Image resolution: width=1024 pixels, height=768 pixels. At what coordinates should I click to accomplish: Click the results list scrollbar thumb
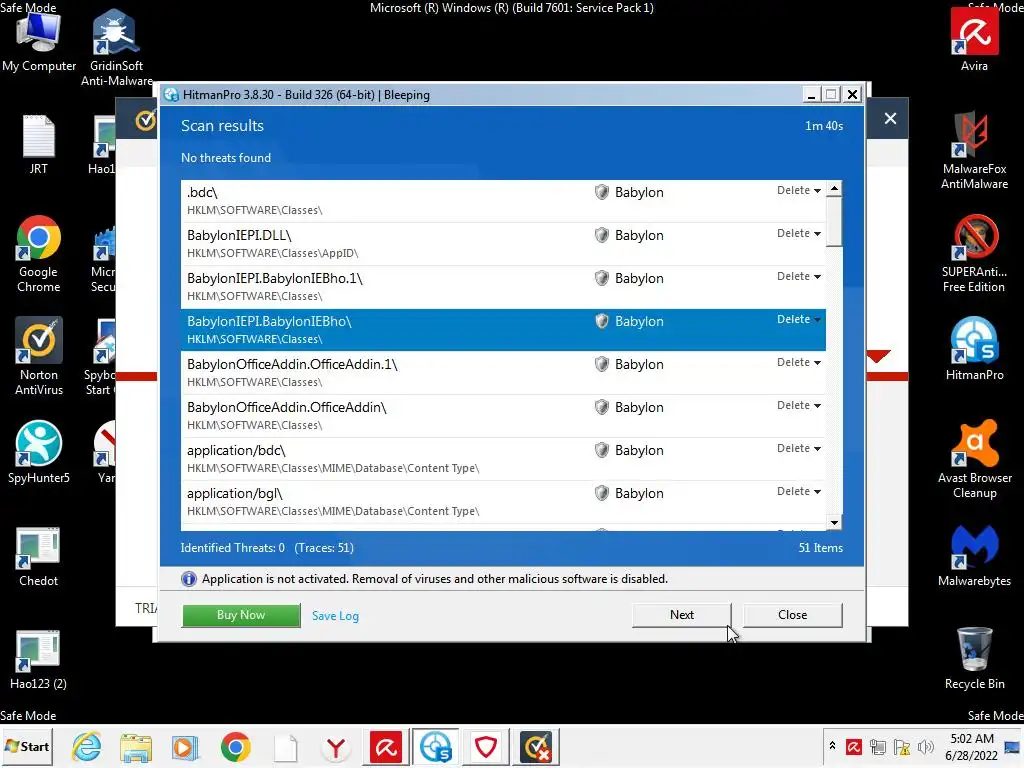[834, 222]
